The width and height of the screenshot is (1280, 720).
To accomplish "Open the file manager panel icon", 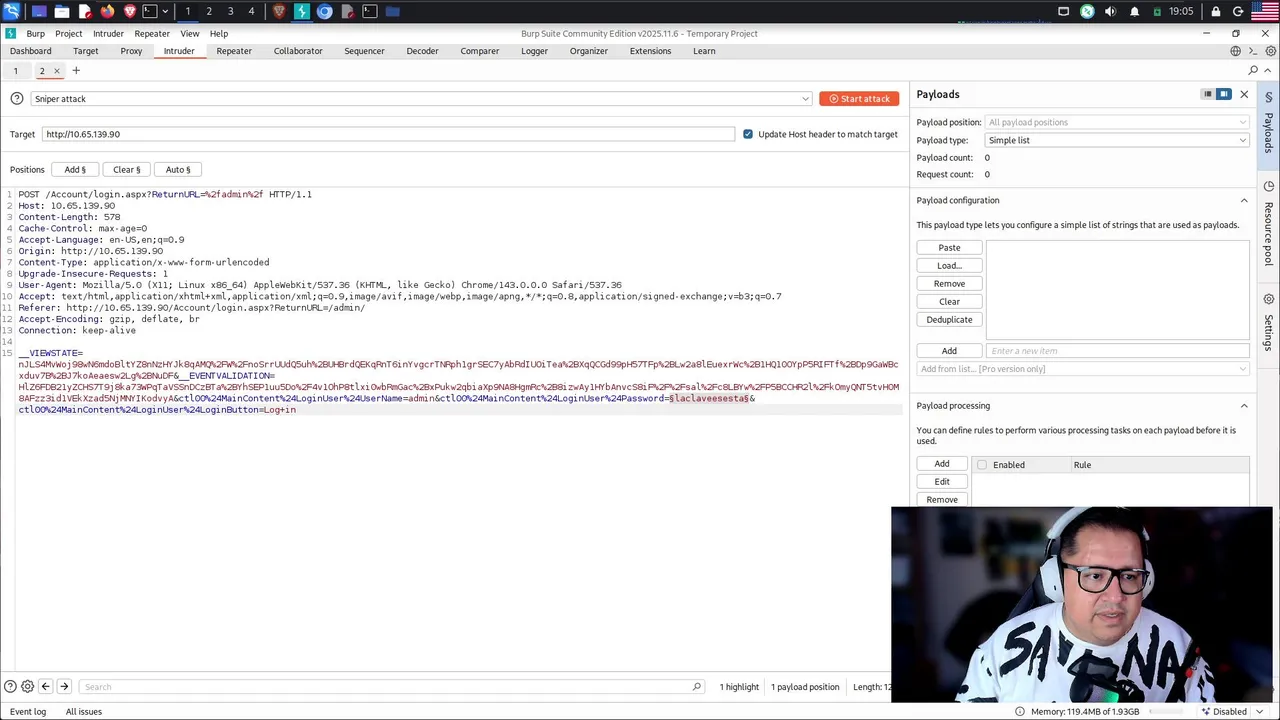I will (x=62, y=11).
